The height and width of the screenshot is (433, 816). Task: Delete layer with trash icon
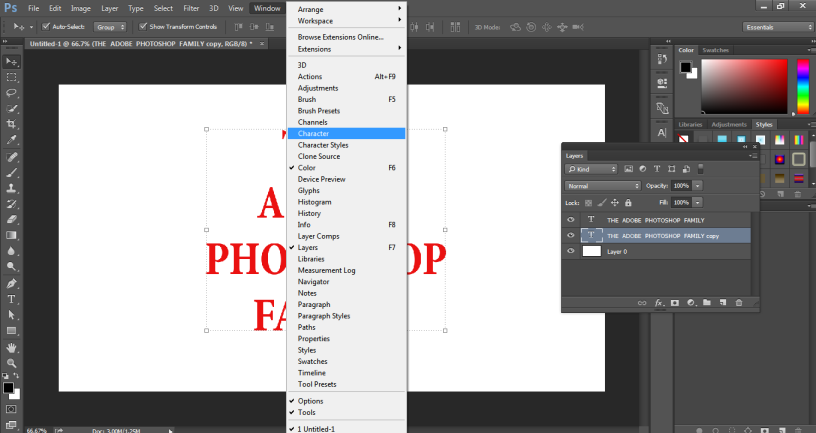pyautogui.click(x=739, y=303)
